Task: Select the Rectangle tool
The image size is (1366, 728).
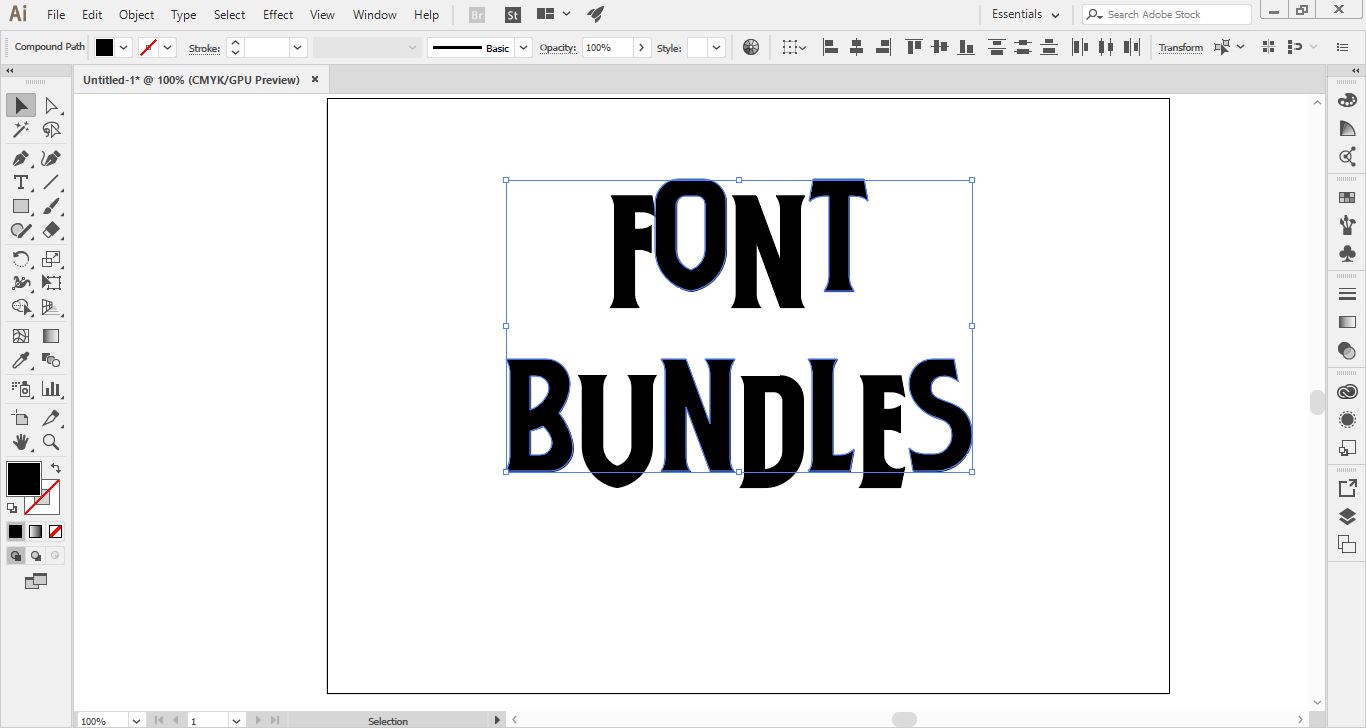Action: [x=21, y=206]
